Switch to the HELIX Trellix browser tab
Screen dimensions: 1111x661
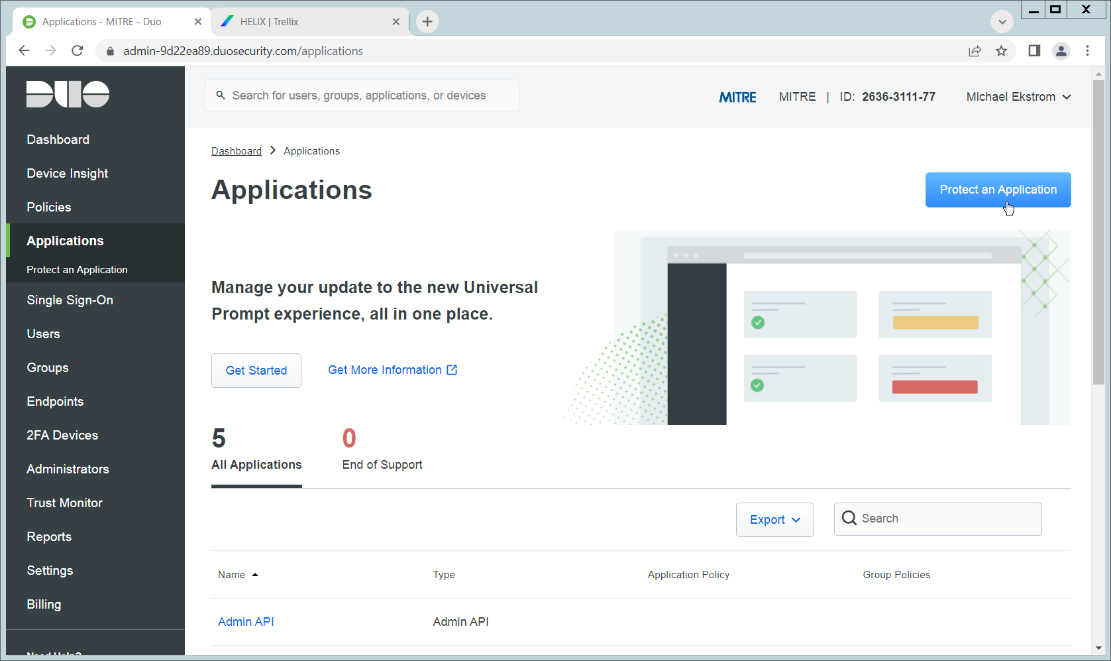(x=300, y=21)
